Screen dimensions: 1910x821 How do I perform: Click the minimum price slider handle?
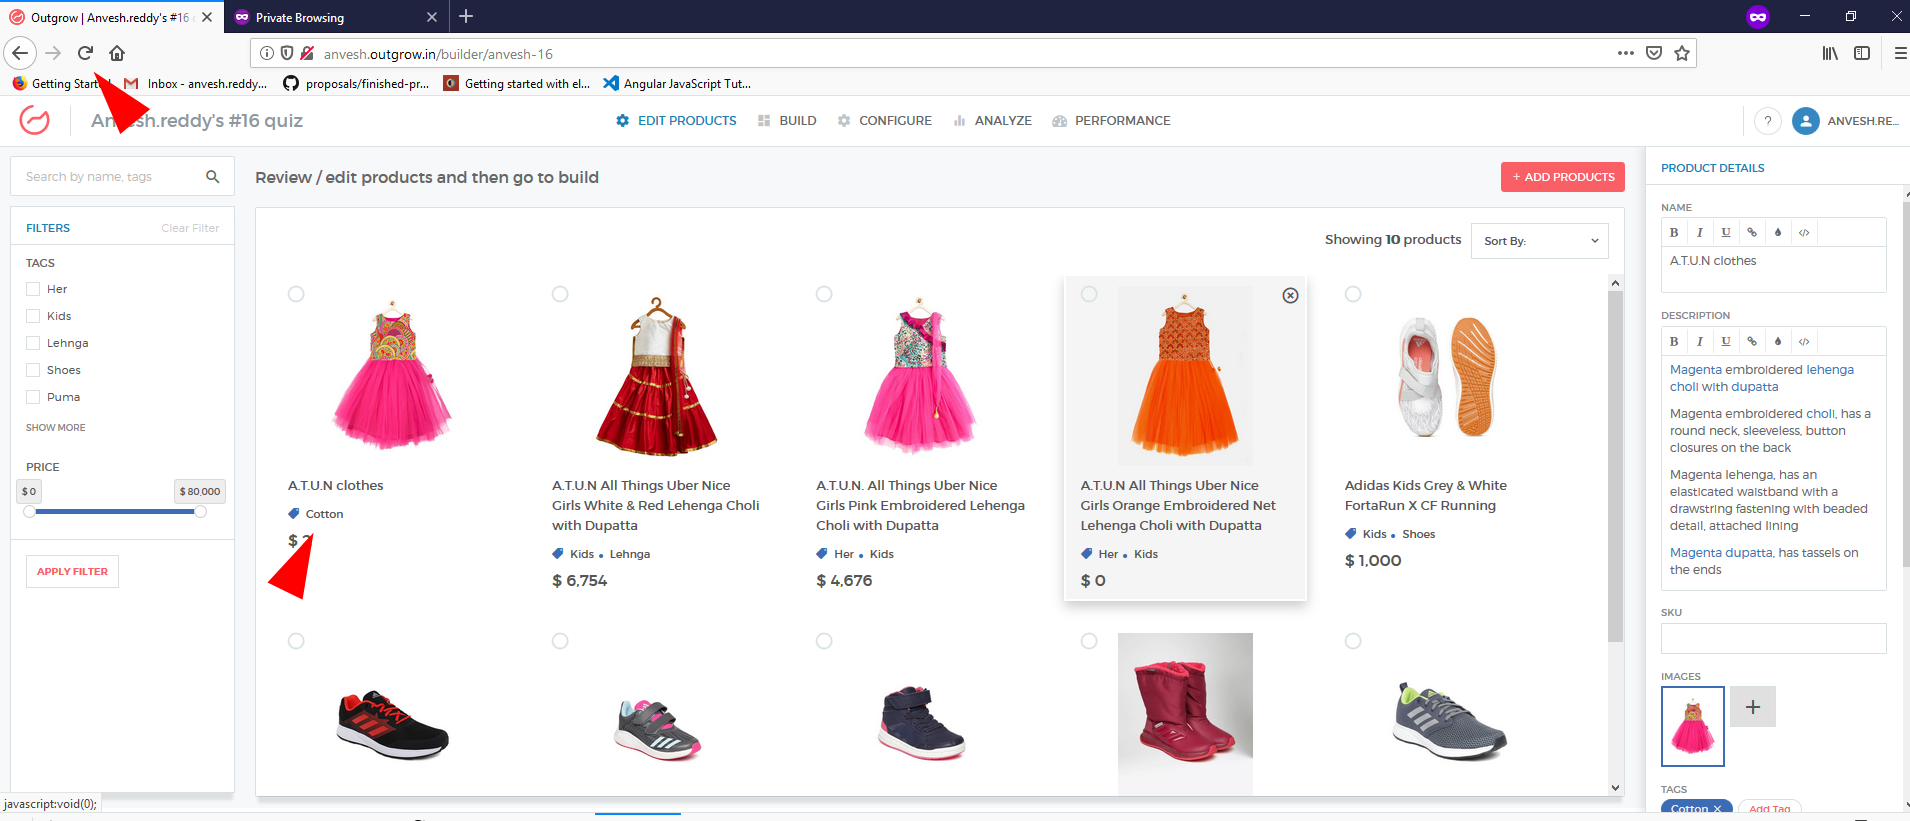coord(30,512)
